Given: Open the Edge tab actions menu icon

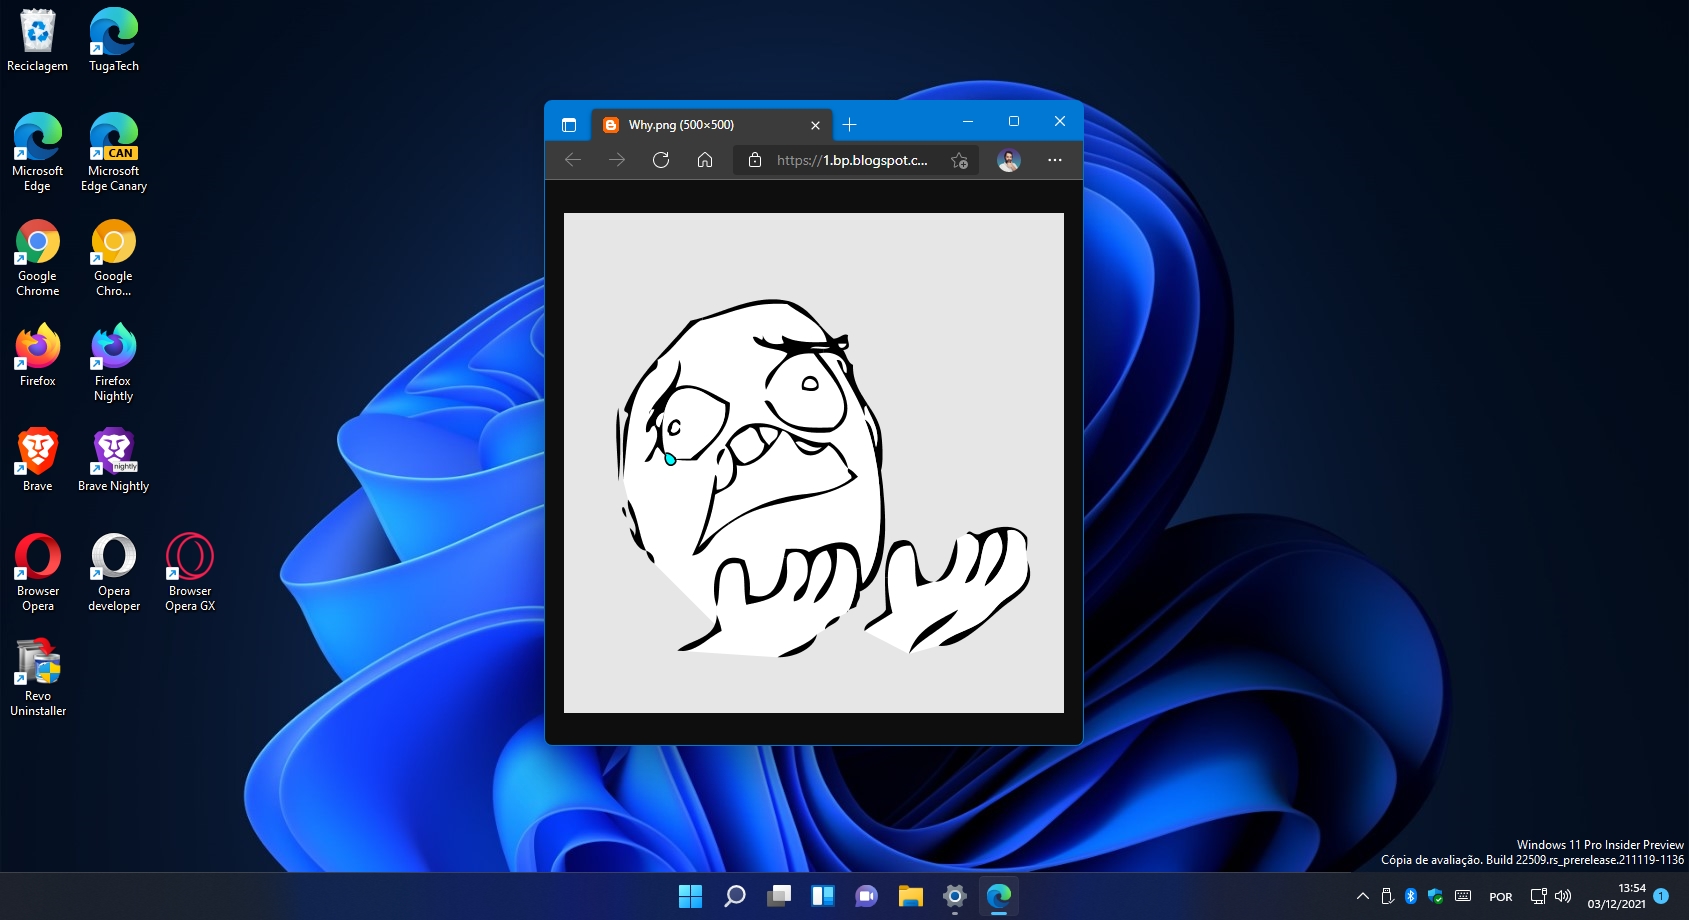Looking at the screenshot, I should [x=569, y=125].
